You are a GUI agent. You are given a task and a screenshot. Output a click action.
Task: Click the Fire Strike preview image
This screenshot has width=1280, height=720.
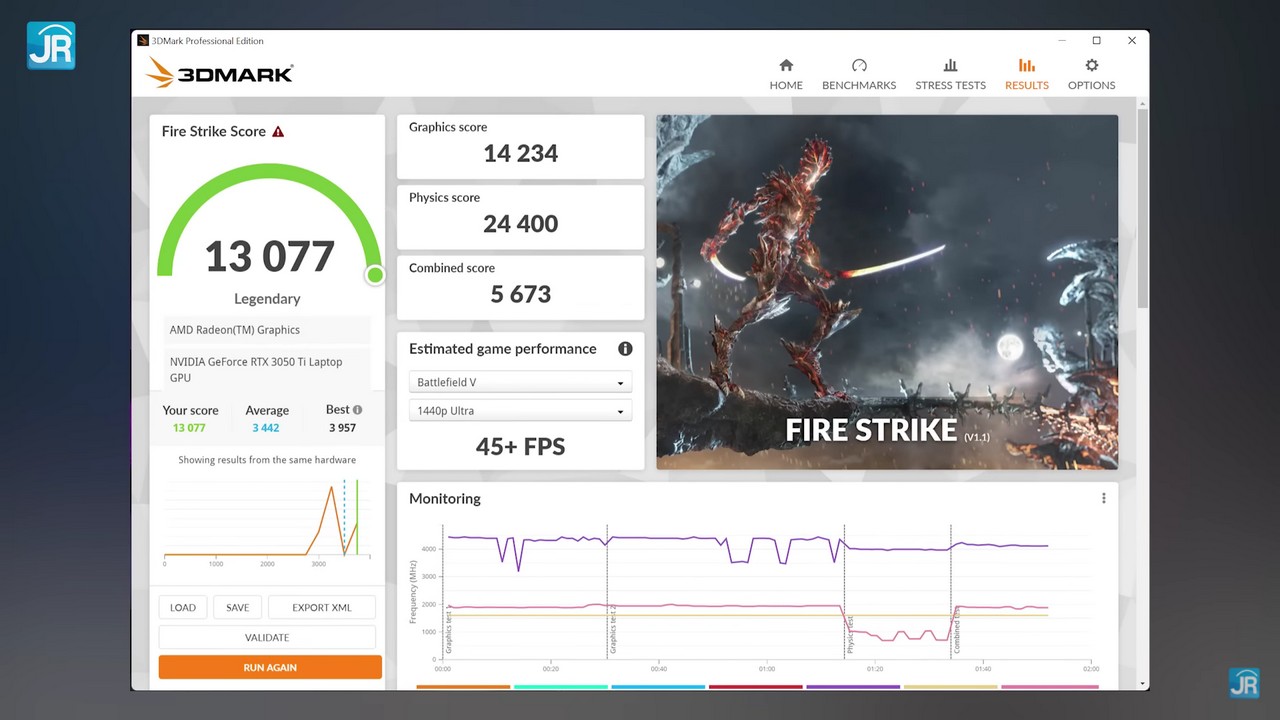point(887,292)
